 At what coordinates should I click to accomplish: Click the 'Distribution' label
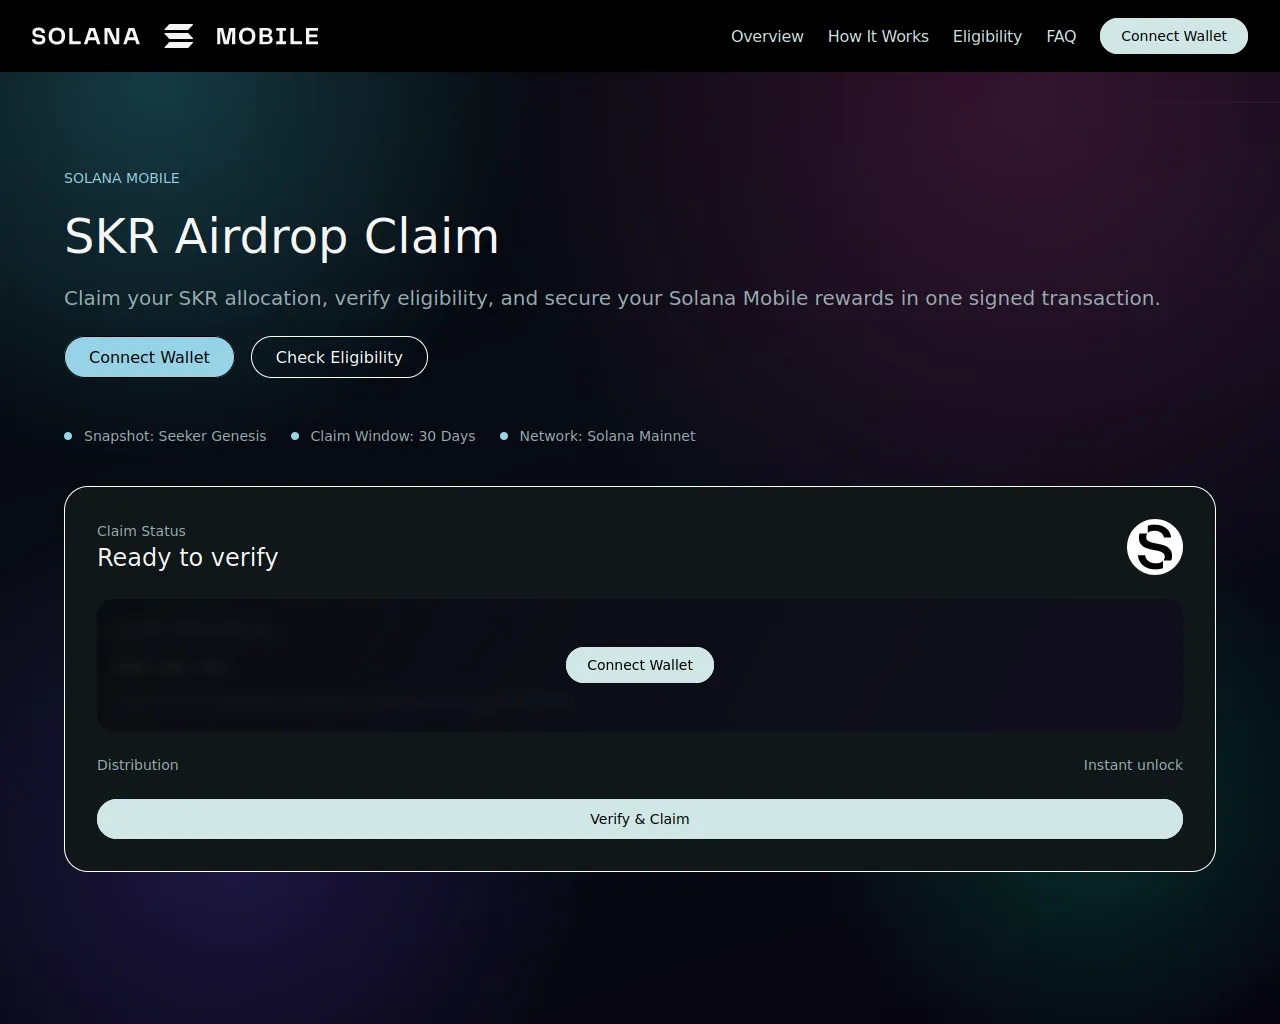coord(138,765)
